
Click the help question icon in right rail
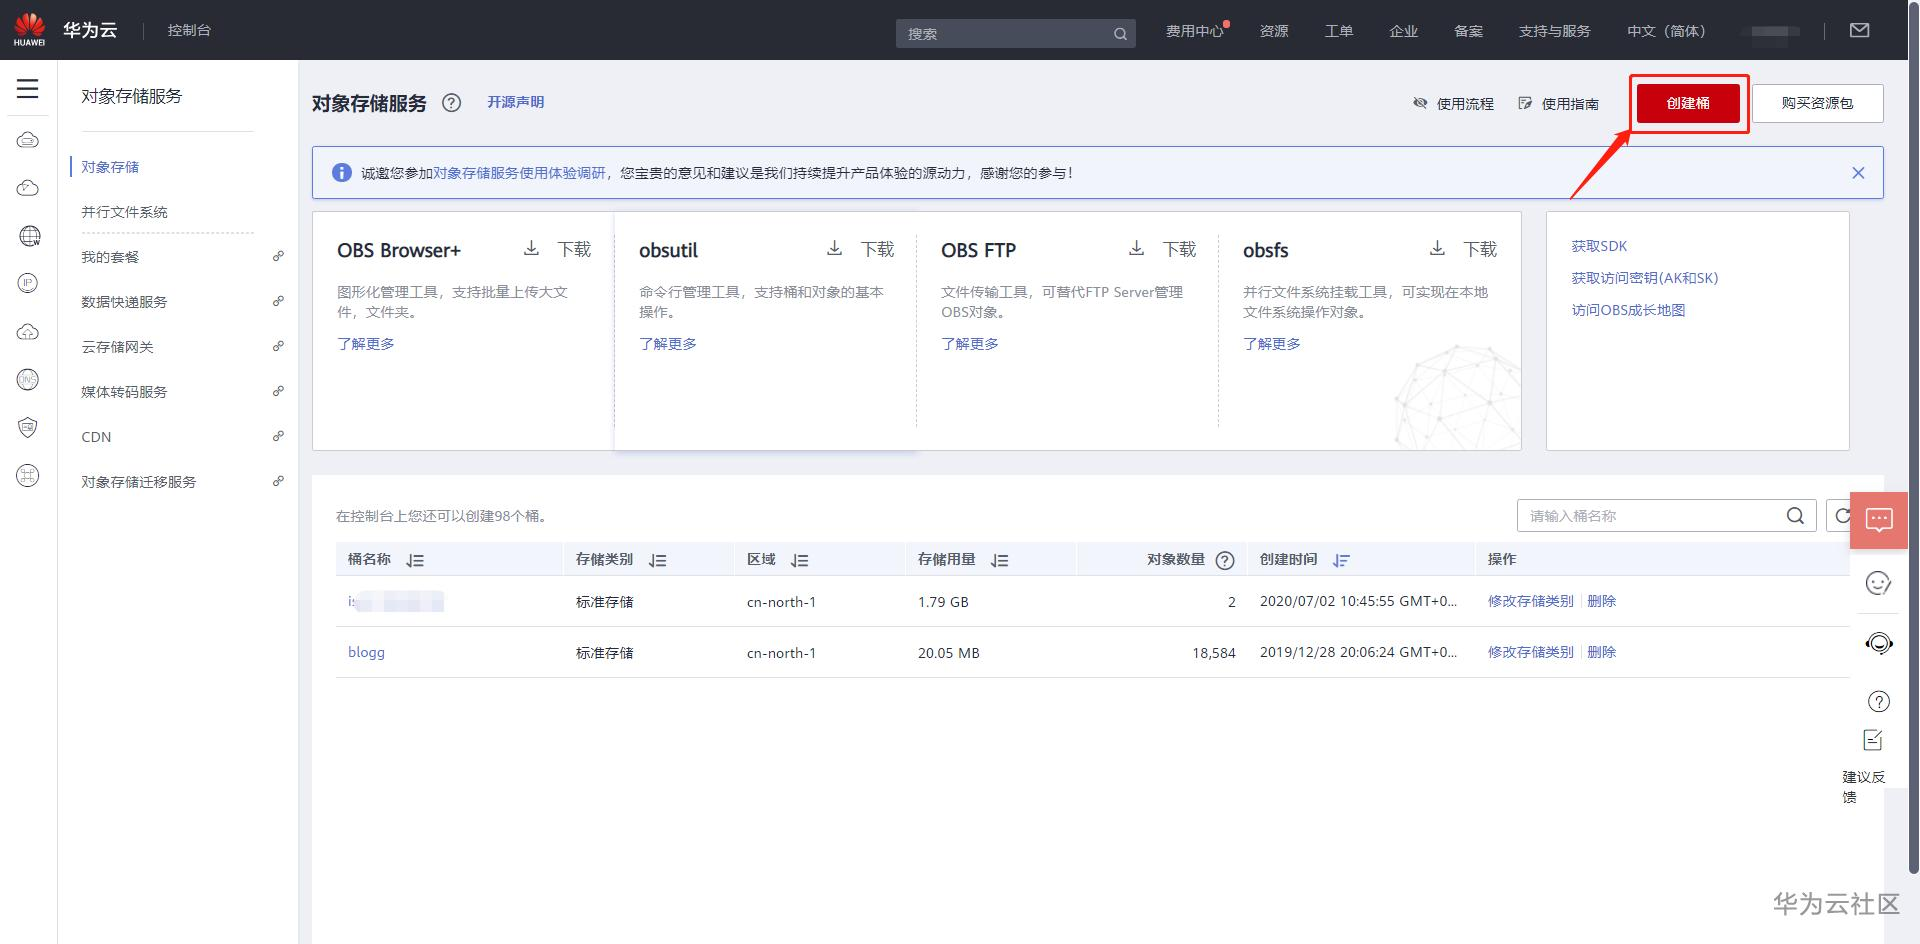(x=1879, y=701)
